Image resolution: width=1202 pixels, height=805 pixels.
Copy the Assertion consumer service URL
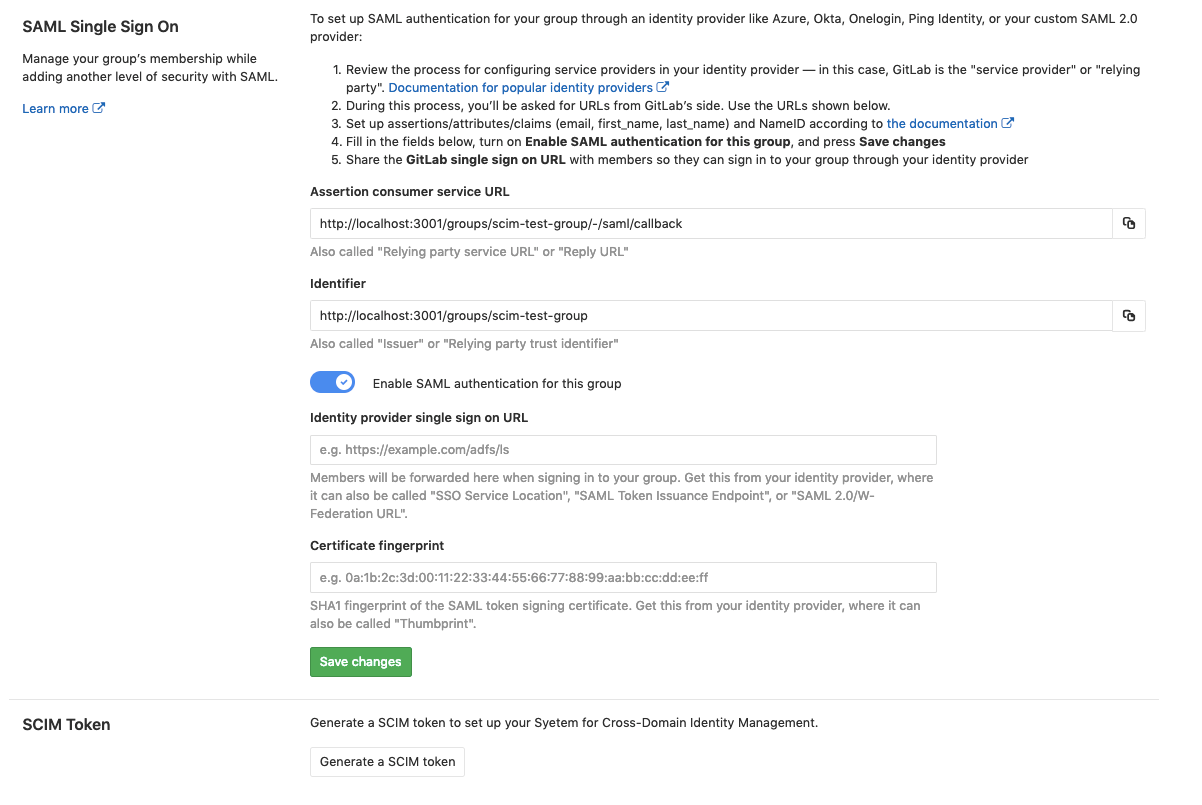click(x=1128, y=224)
